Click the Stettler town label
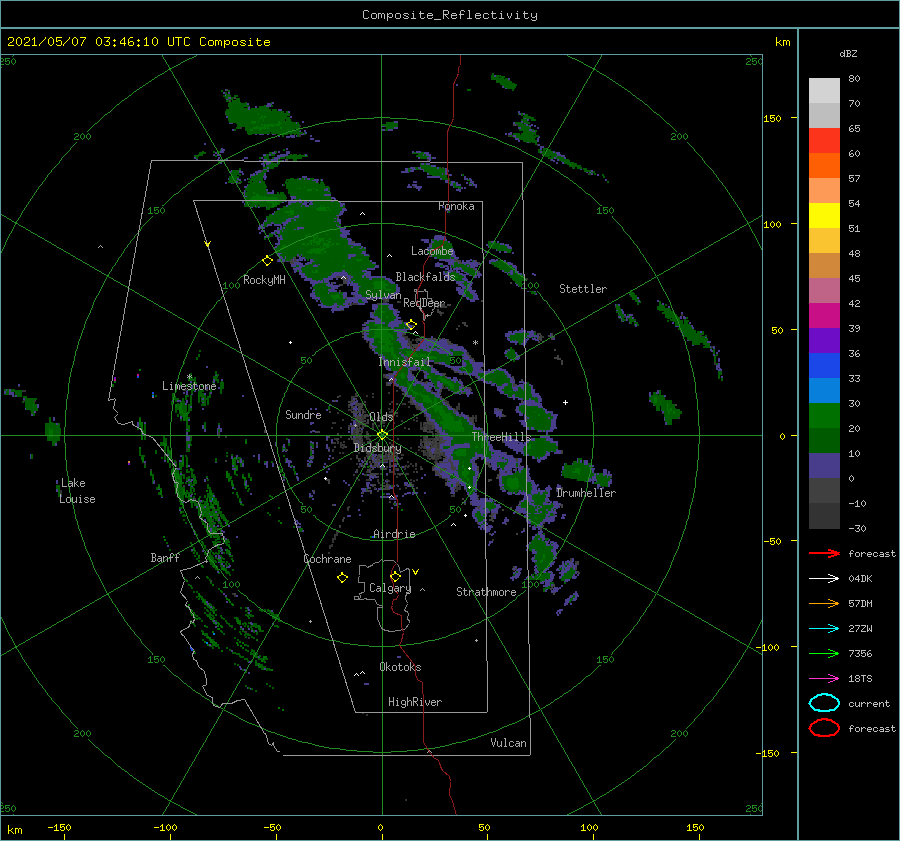The height and width of the screenshot is (841, 900). pyautogui.click(x=583, y=289)
